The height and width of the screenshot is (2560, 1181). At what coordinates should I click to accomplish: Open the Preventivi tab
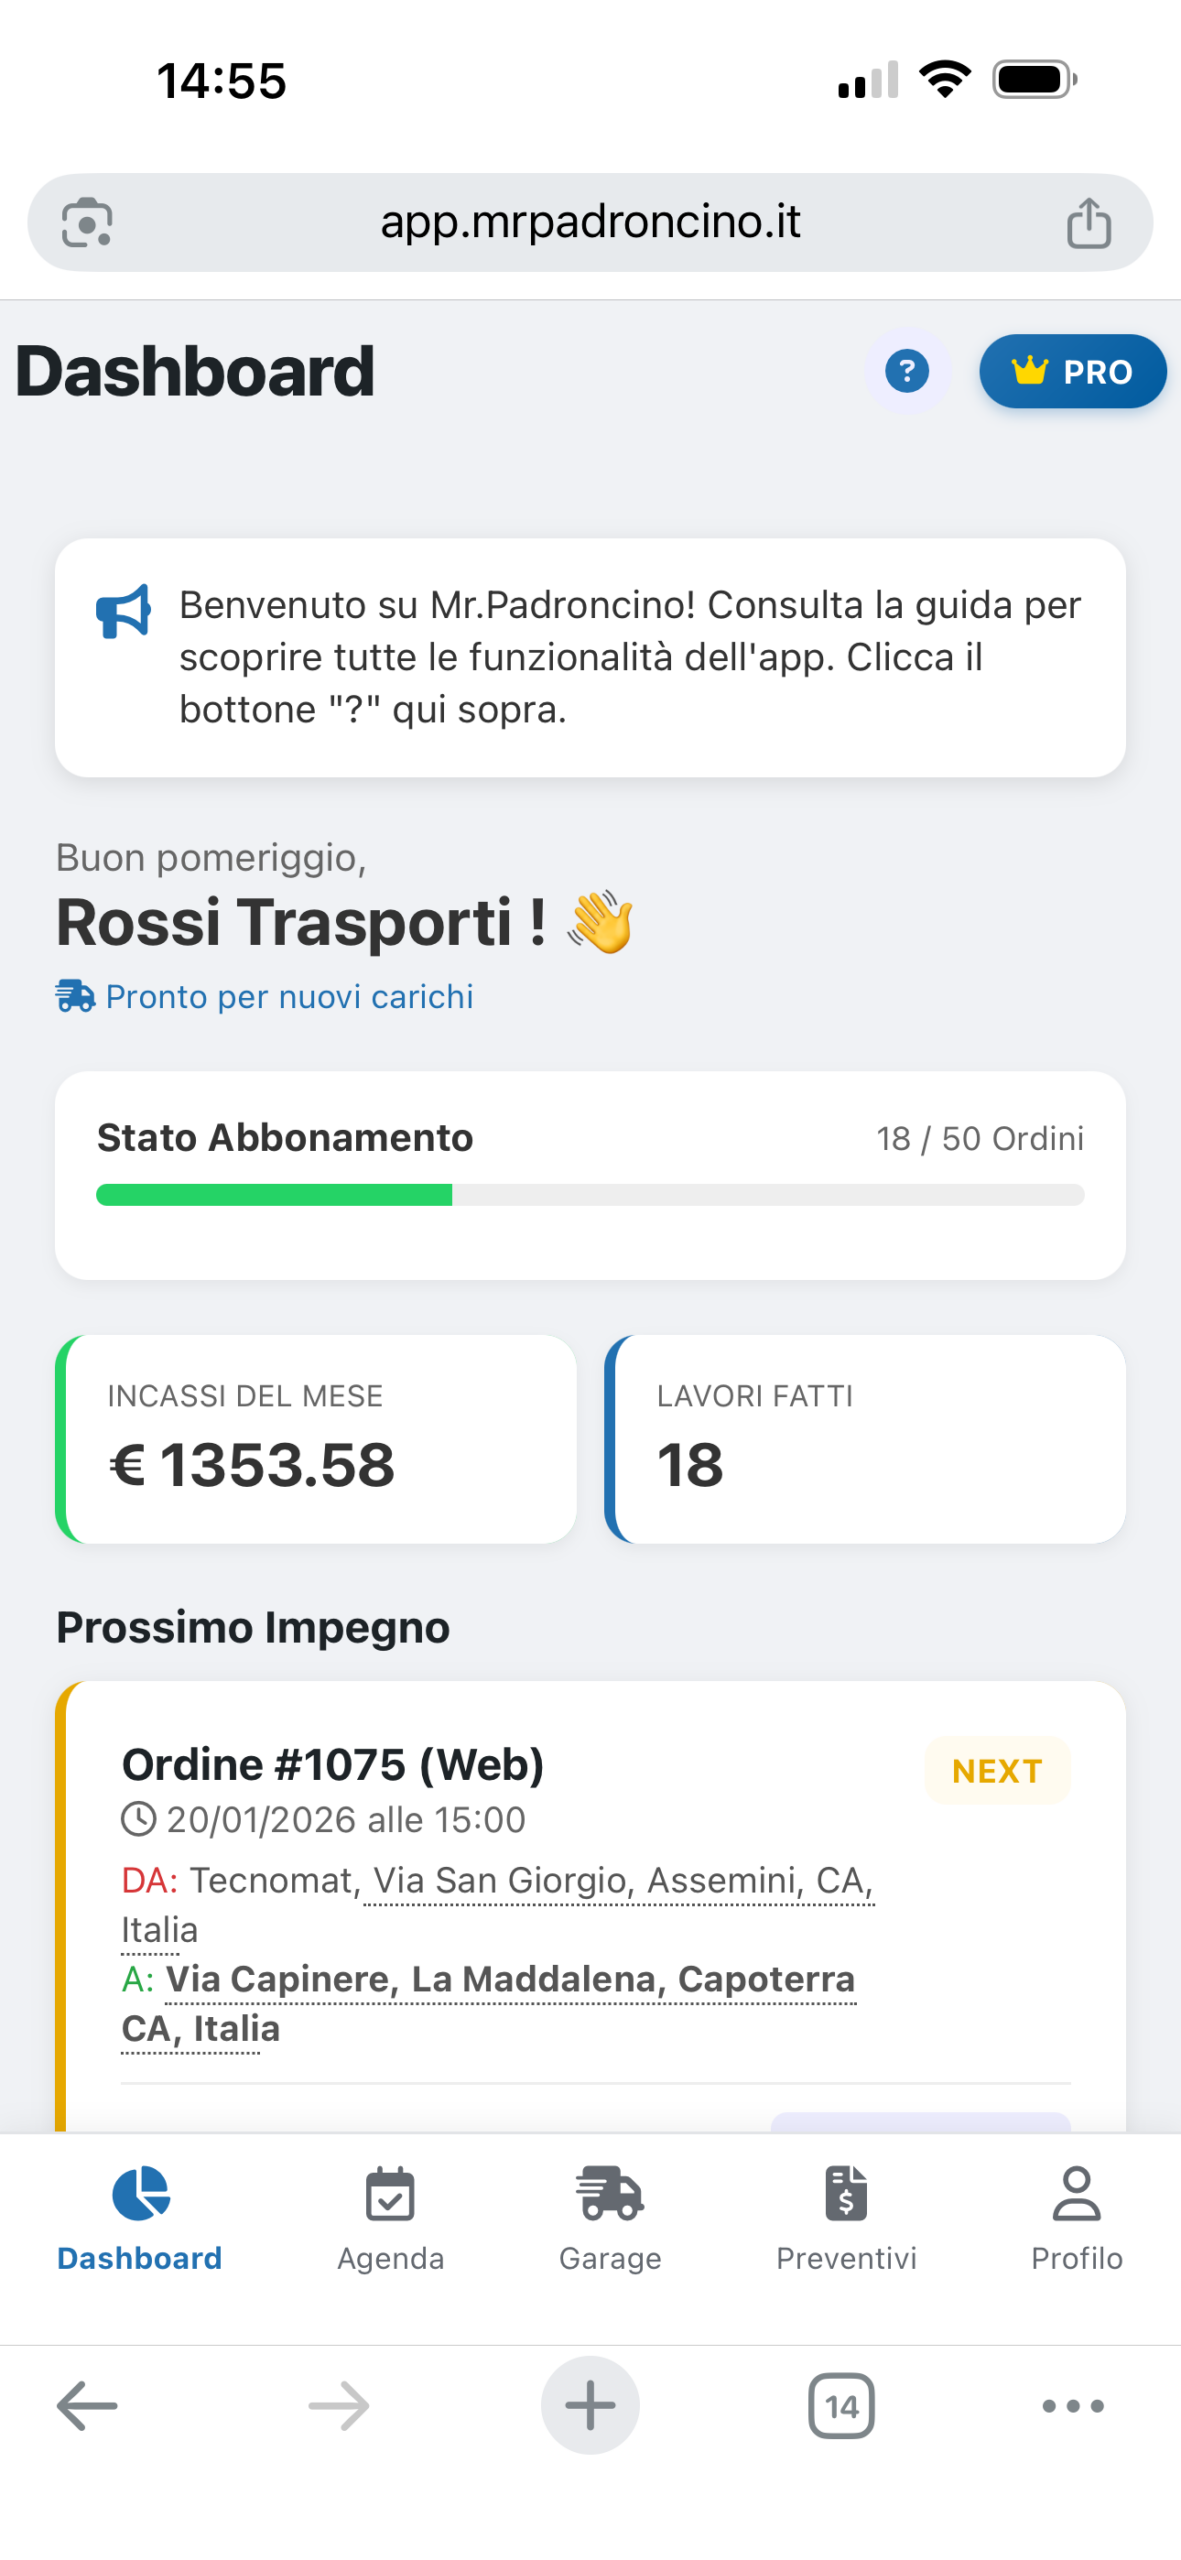click(x=846, y=2216)
